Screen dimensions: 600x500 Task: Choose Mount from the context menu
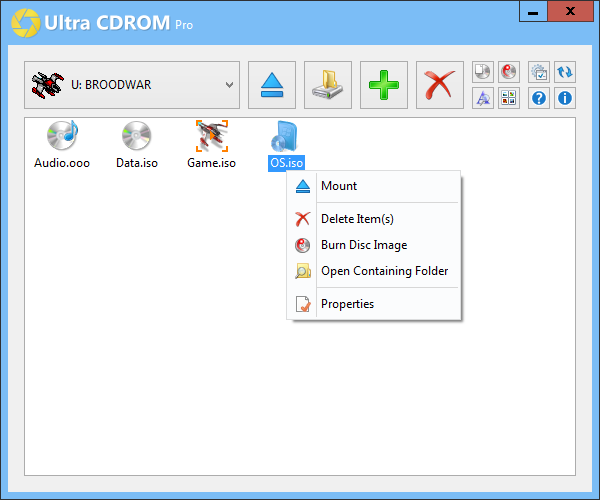(x=374, y=186)
